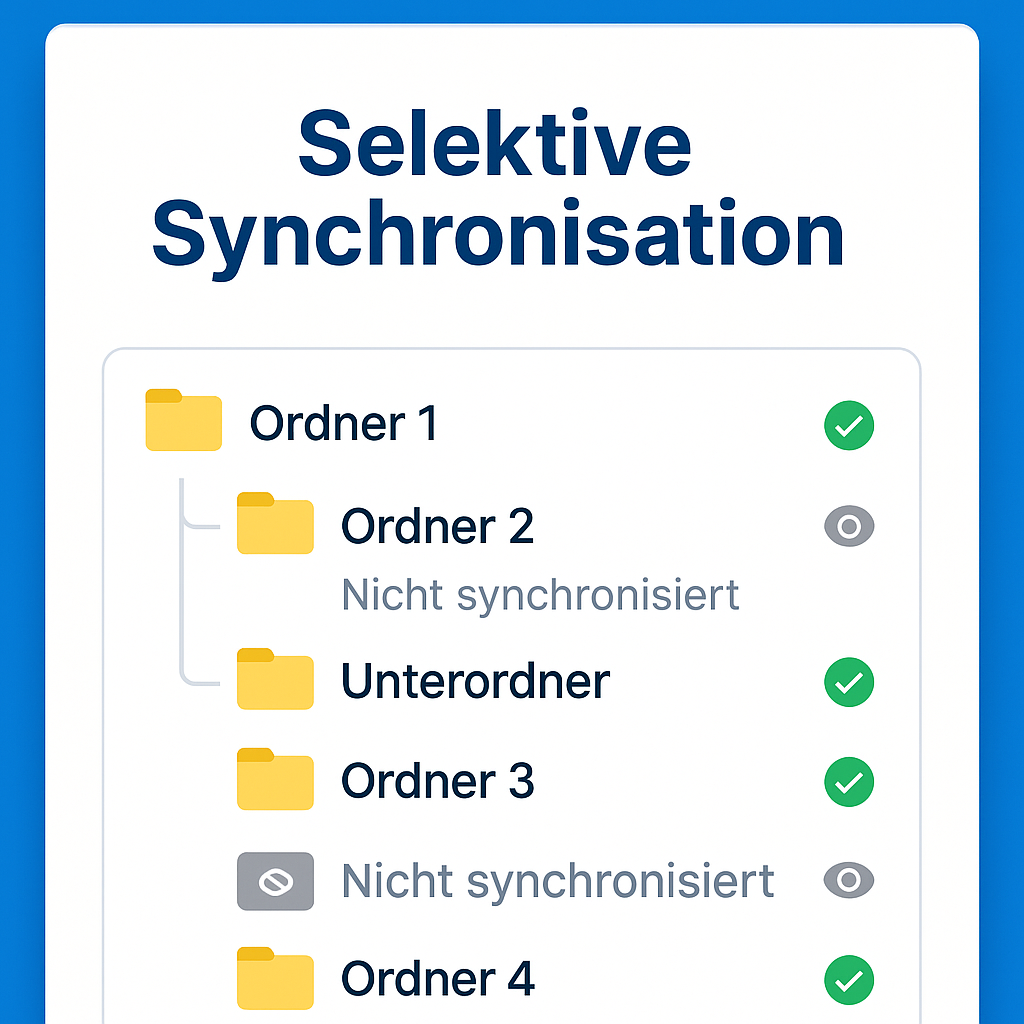
Task: Select the Ordner 2 label
Action: [437, 526]
